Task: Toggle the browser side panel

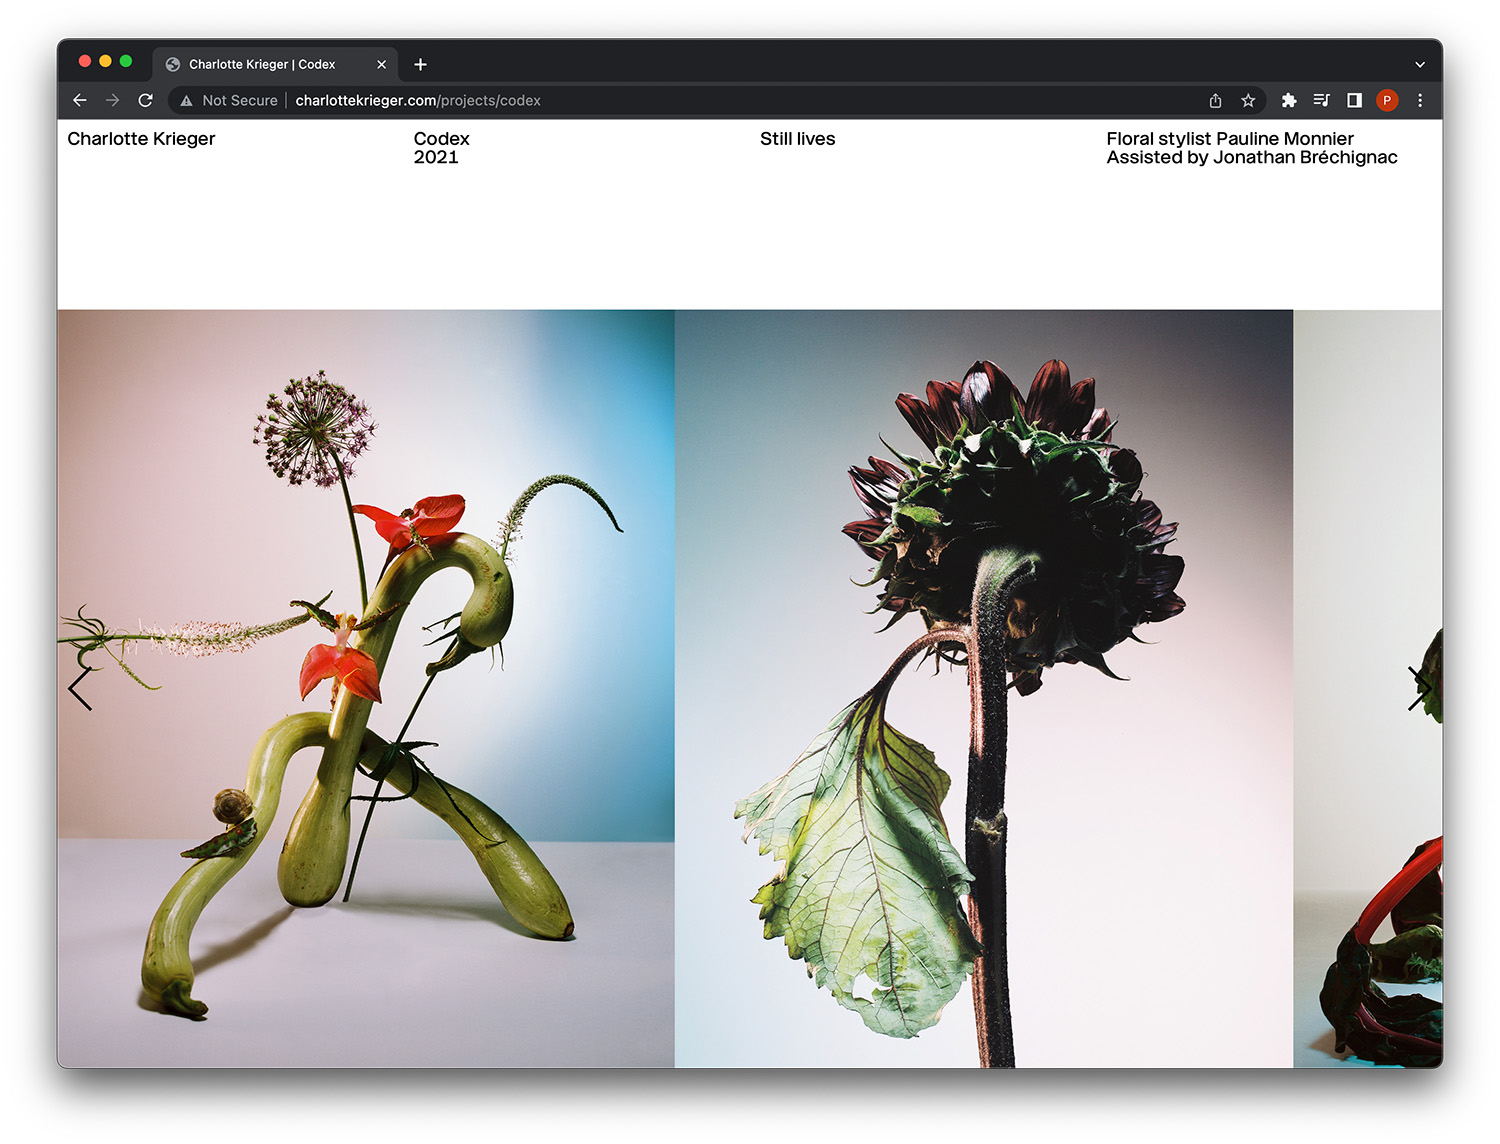Action: tap(1354, 100)
